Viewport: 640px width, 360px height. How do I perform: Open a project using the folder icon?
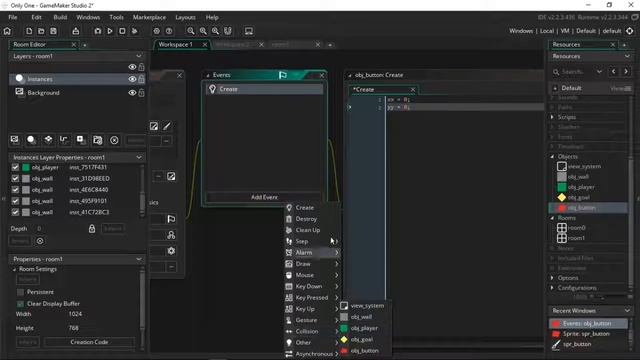pyautogui.click(x=41, y=31)
